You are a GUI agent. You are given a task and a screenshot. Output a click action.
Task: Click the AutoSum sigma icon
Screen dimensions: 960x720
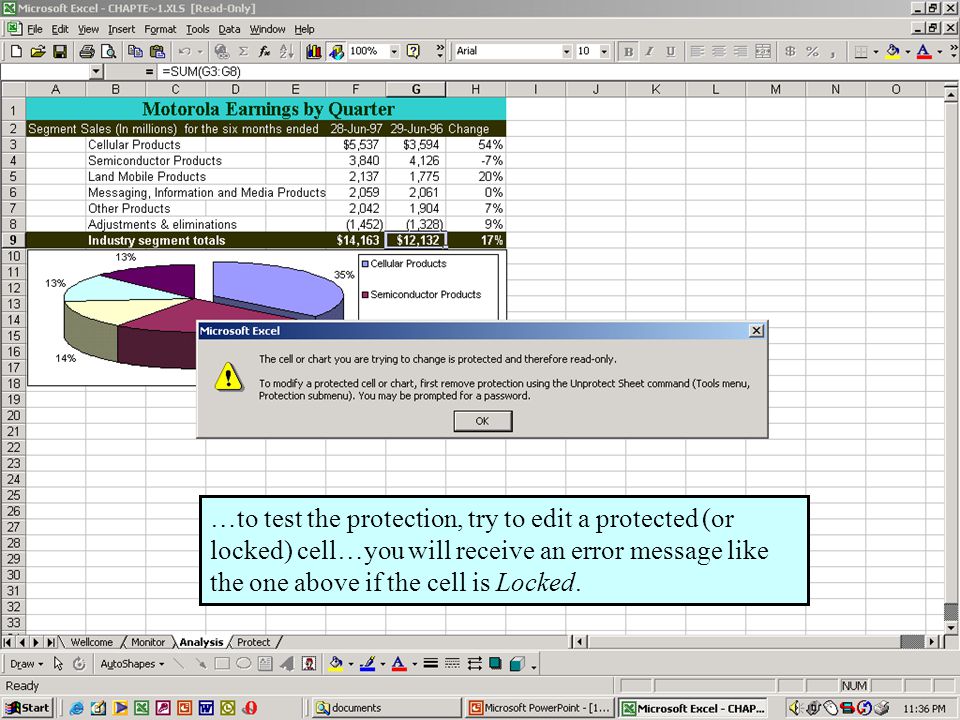[243, 51]
